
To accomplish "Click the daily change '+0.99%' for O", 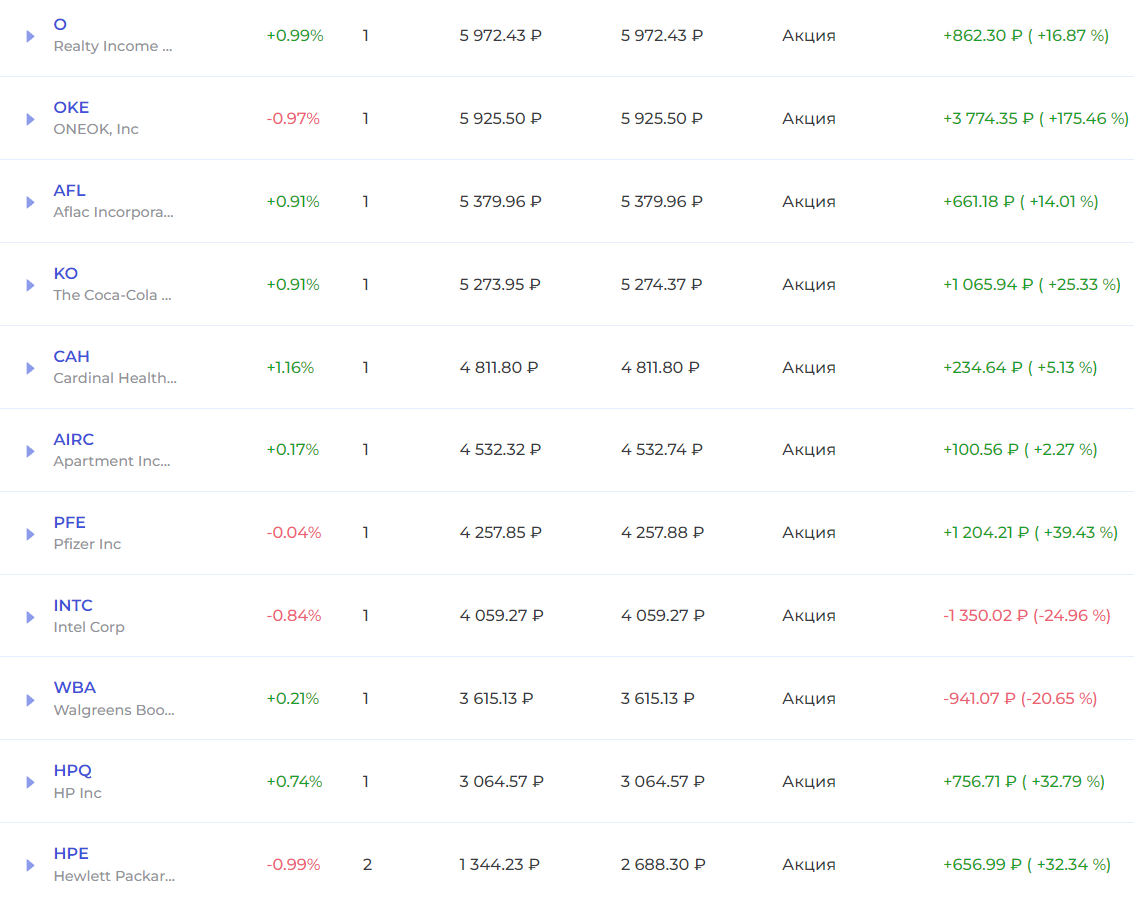I will click(x=295, y=35).
